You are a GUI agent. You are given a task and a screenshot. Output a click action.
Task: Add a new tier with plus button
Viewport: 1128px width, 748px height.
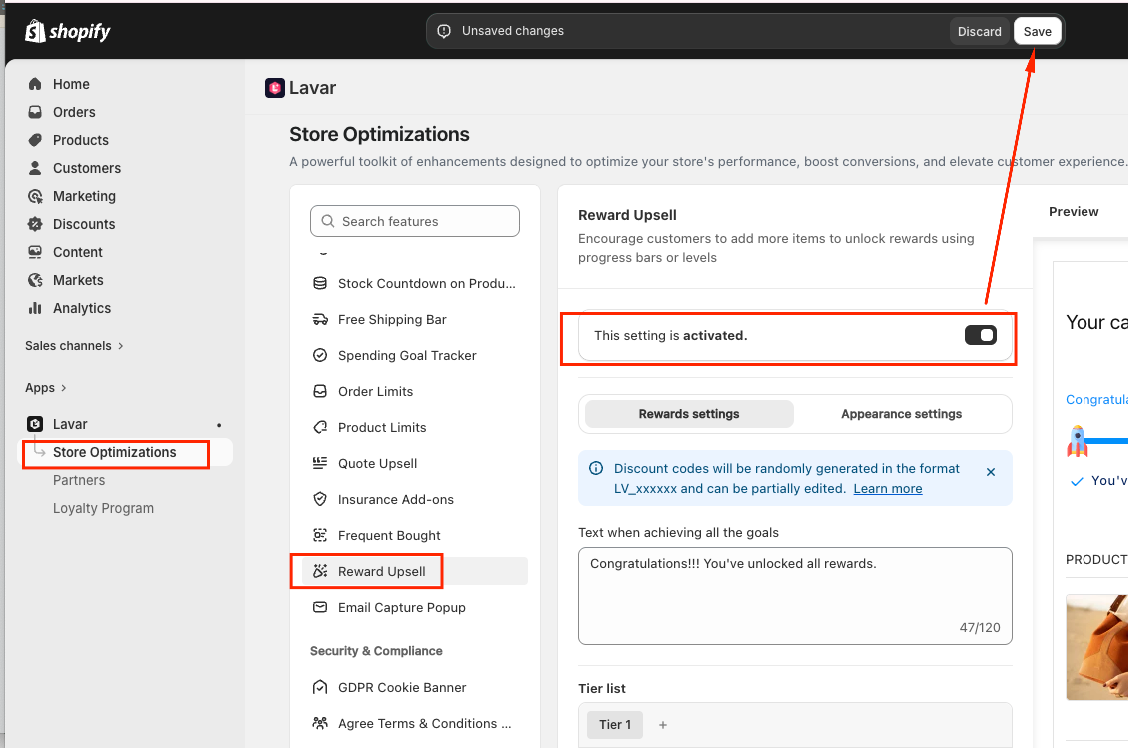pos(663,725)
